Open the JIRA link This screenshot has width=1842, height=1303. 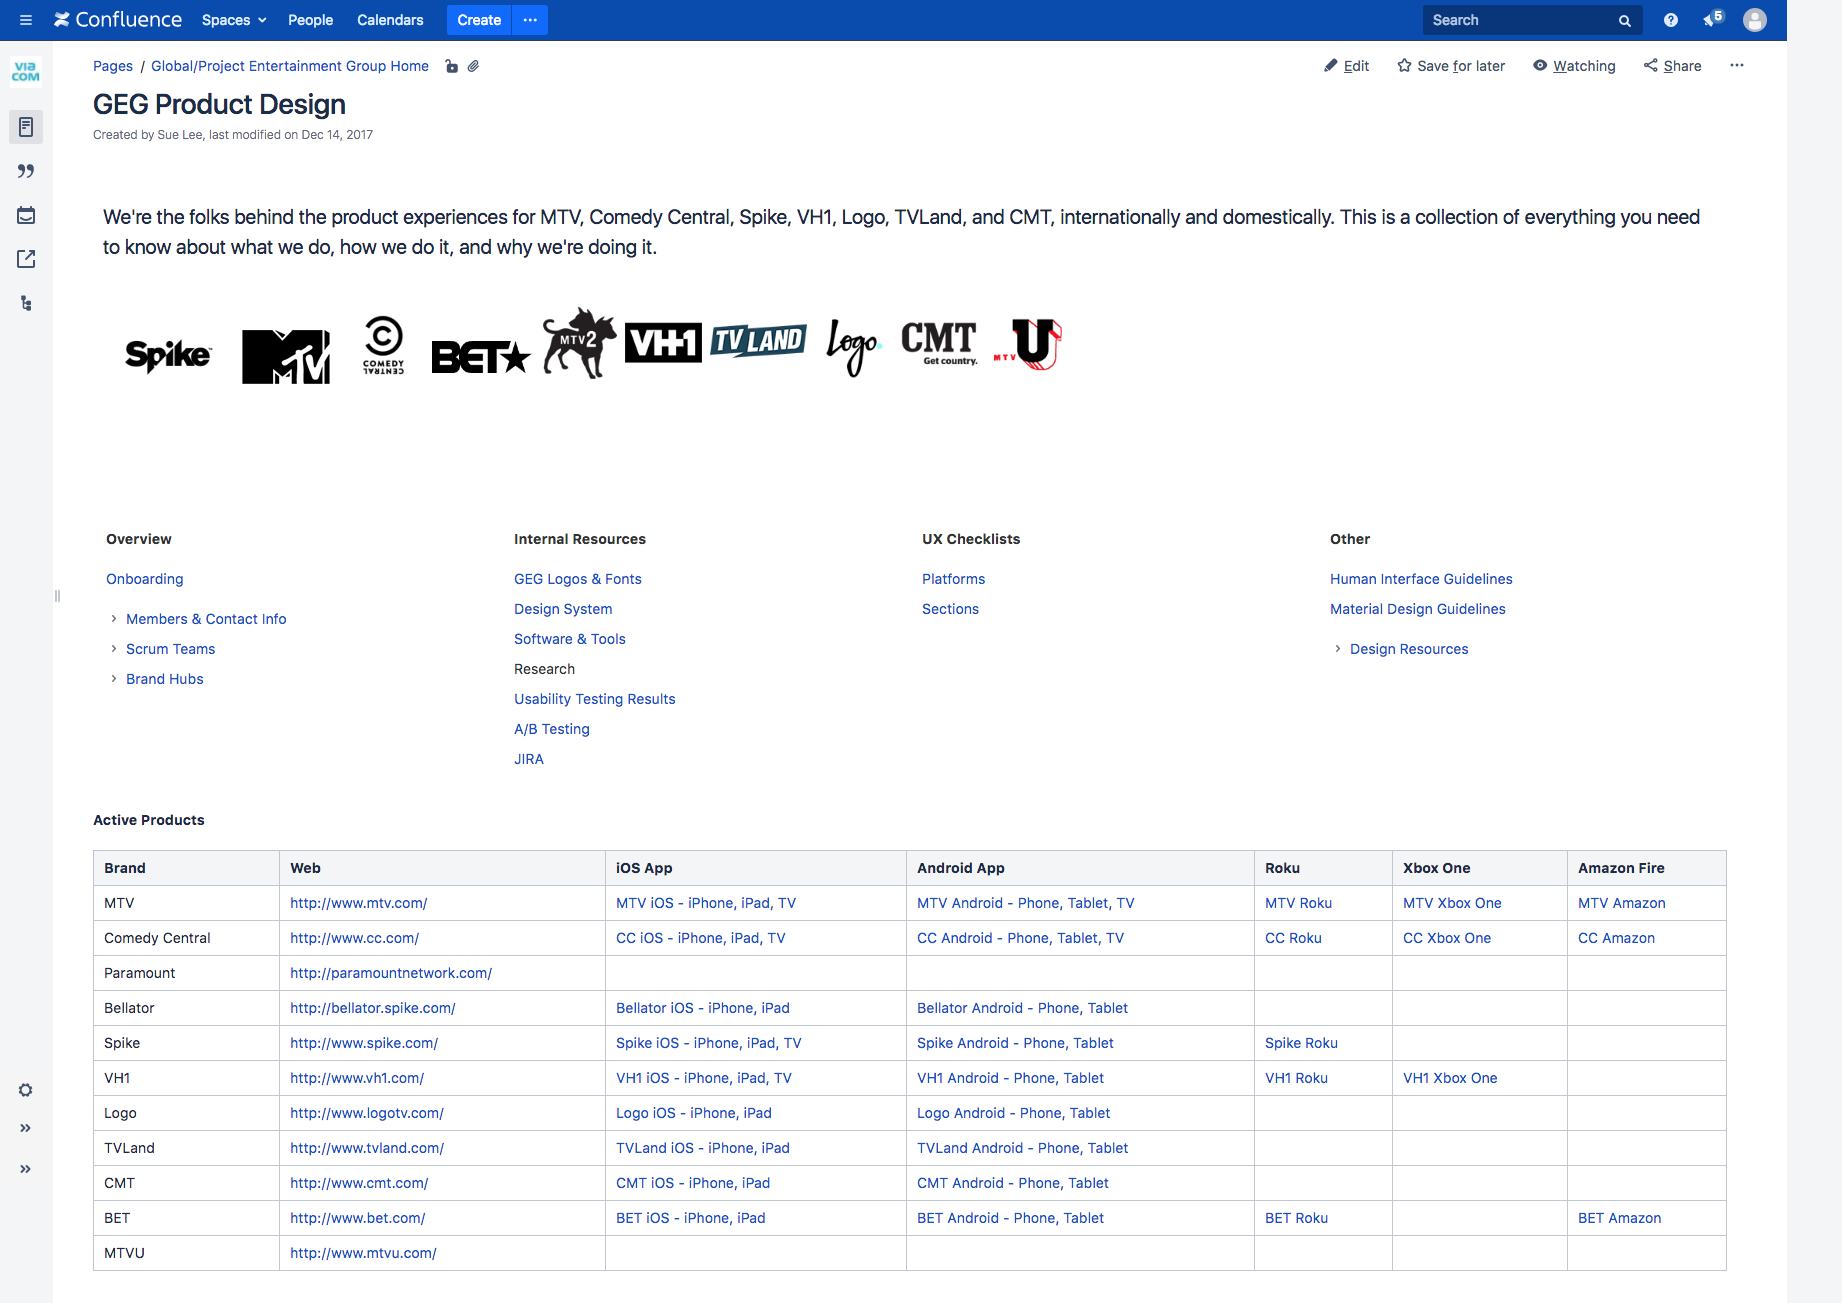(x=529, y=759)
